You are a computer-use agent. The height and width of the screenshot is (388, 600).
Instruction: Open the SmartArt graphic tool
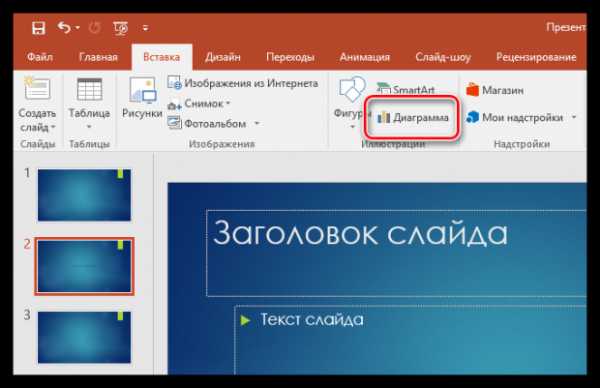(406, 90)
